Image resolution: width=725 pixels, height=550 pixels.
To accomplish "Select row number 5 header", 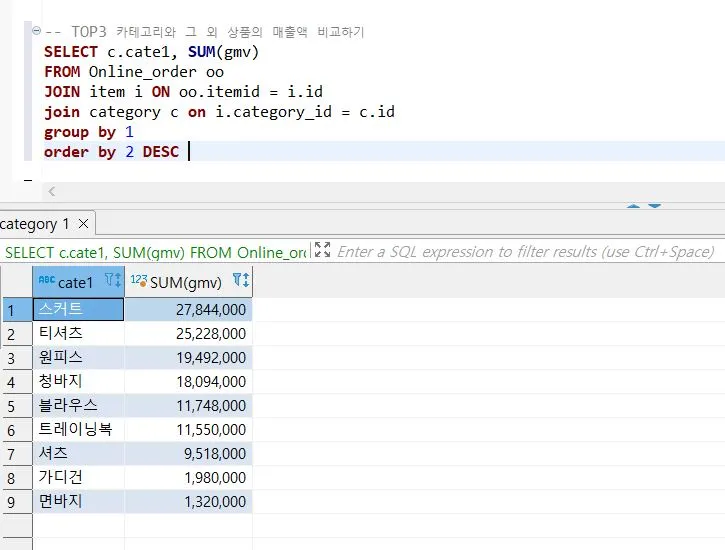I will point(17,406).
